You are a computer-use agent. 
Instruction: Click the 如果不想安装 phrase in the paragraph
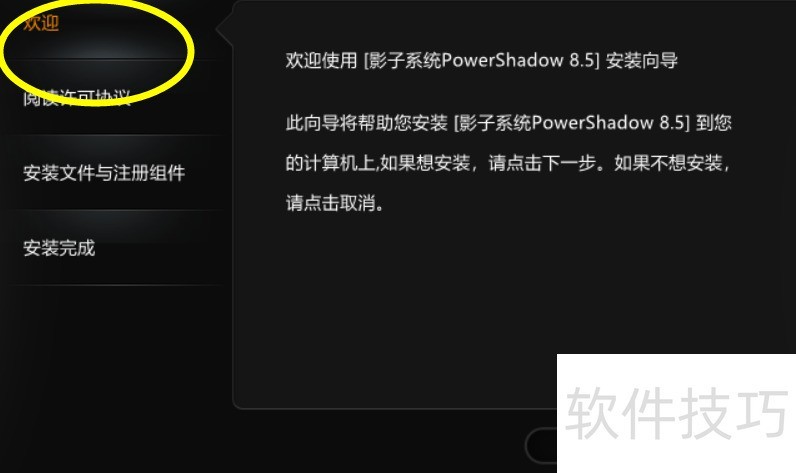tap(668, 163)
